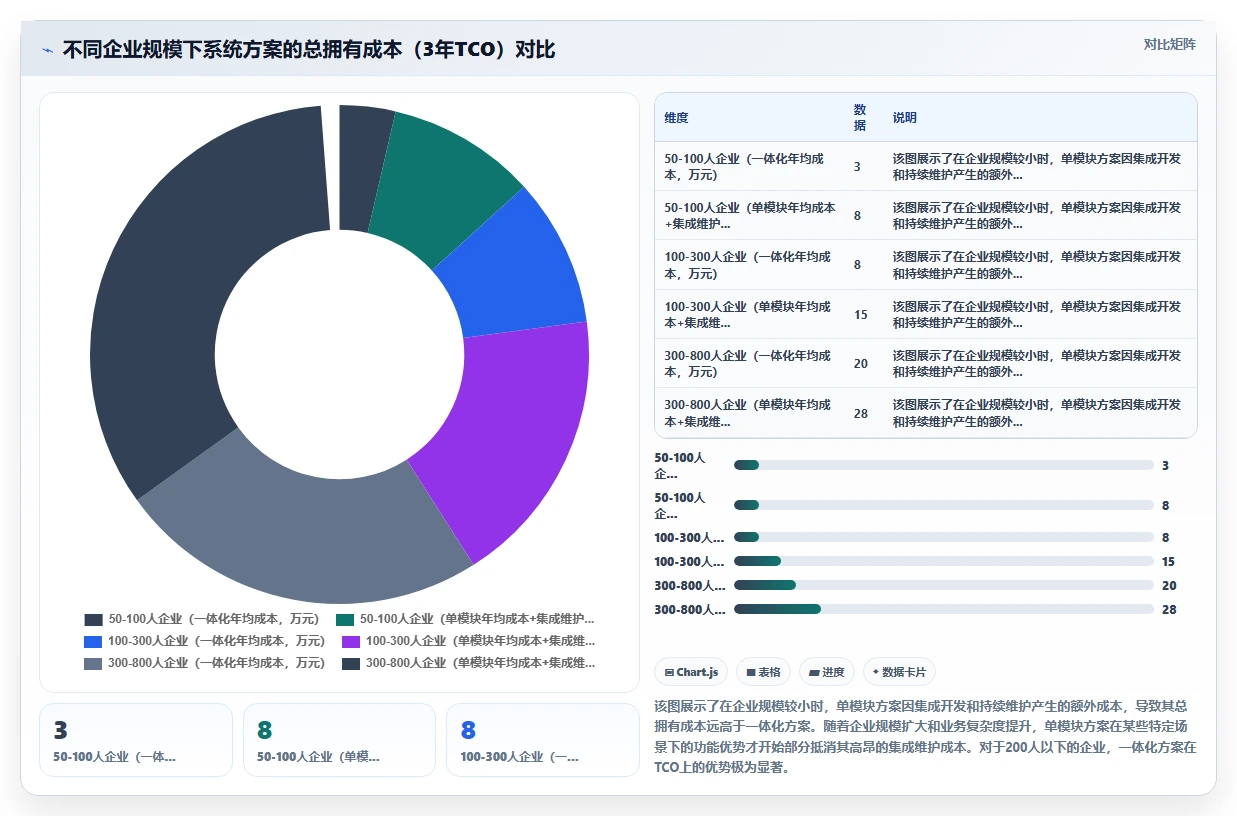Click the value 28 in the table
The height and width of the screenshot is (816, 1237).
point(861,413)
